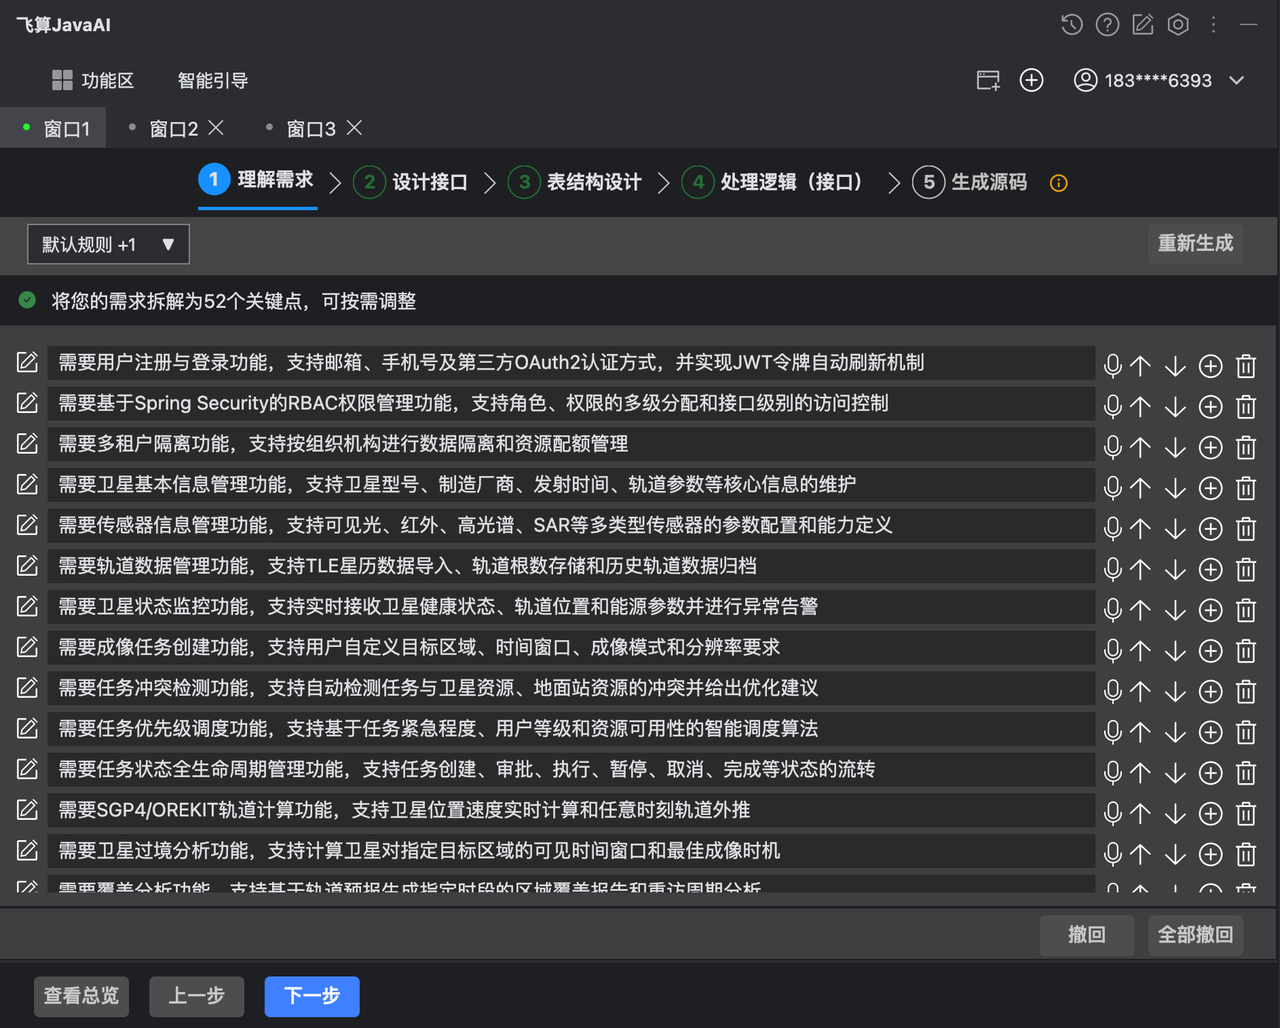1280x1028 pixels.
Task: Click the 需要多租户隔离功能 text field
Action: (570, 444)
